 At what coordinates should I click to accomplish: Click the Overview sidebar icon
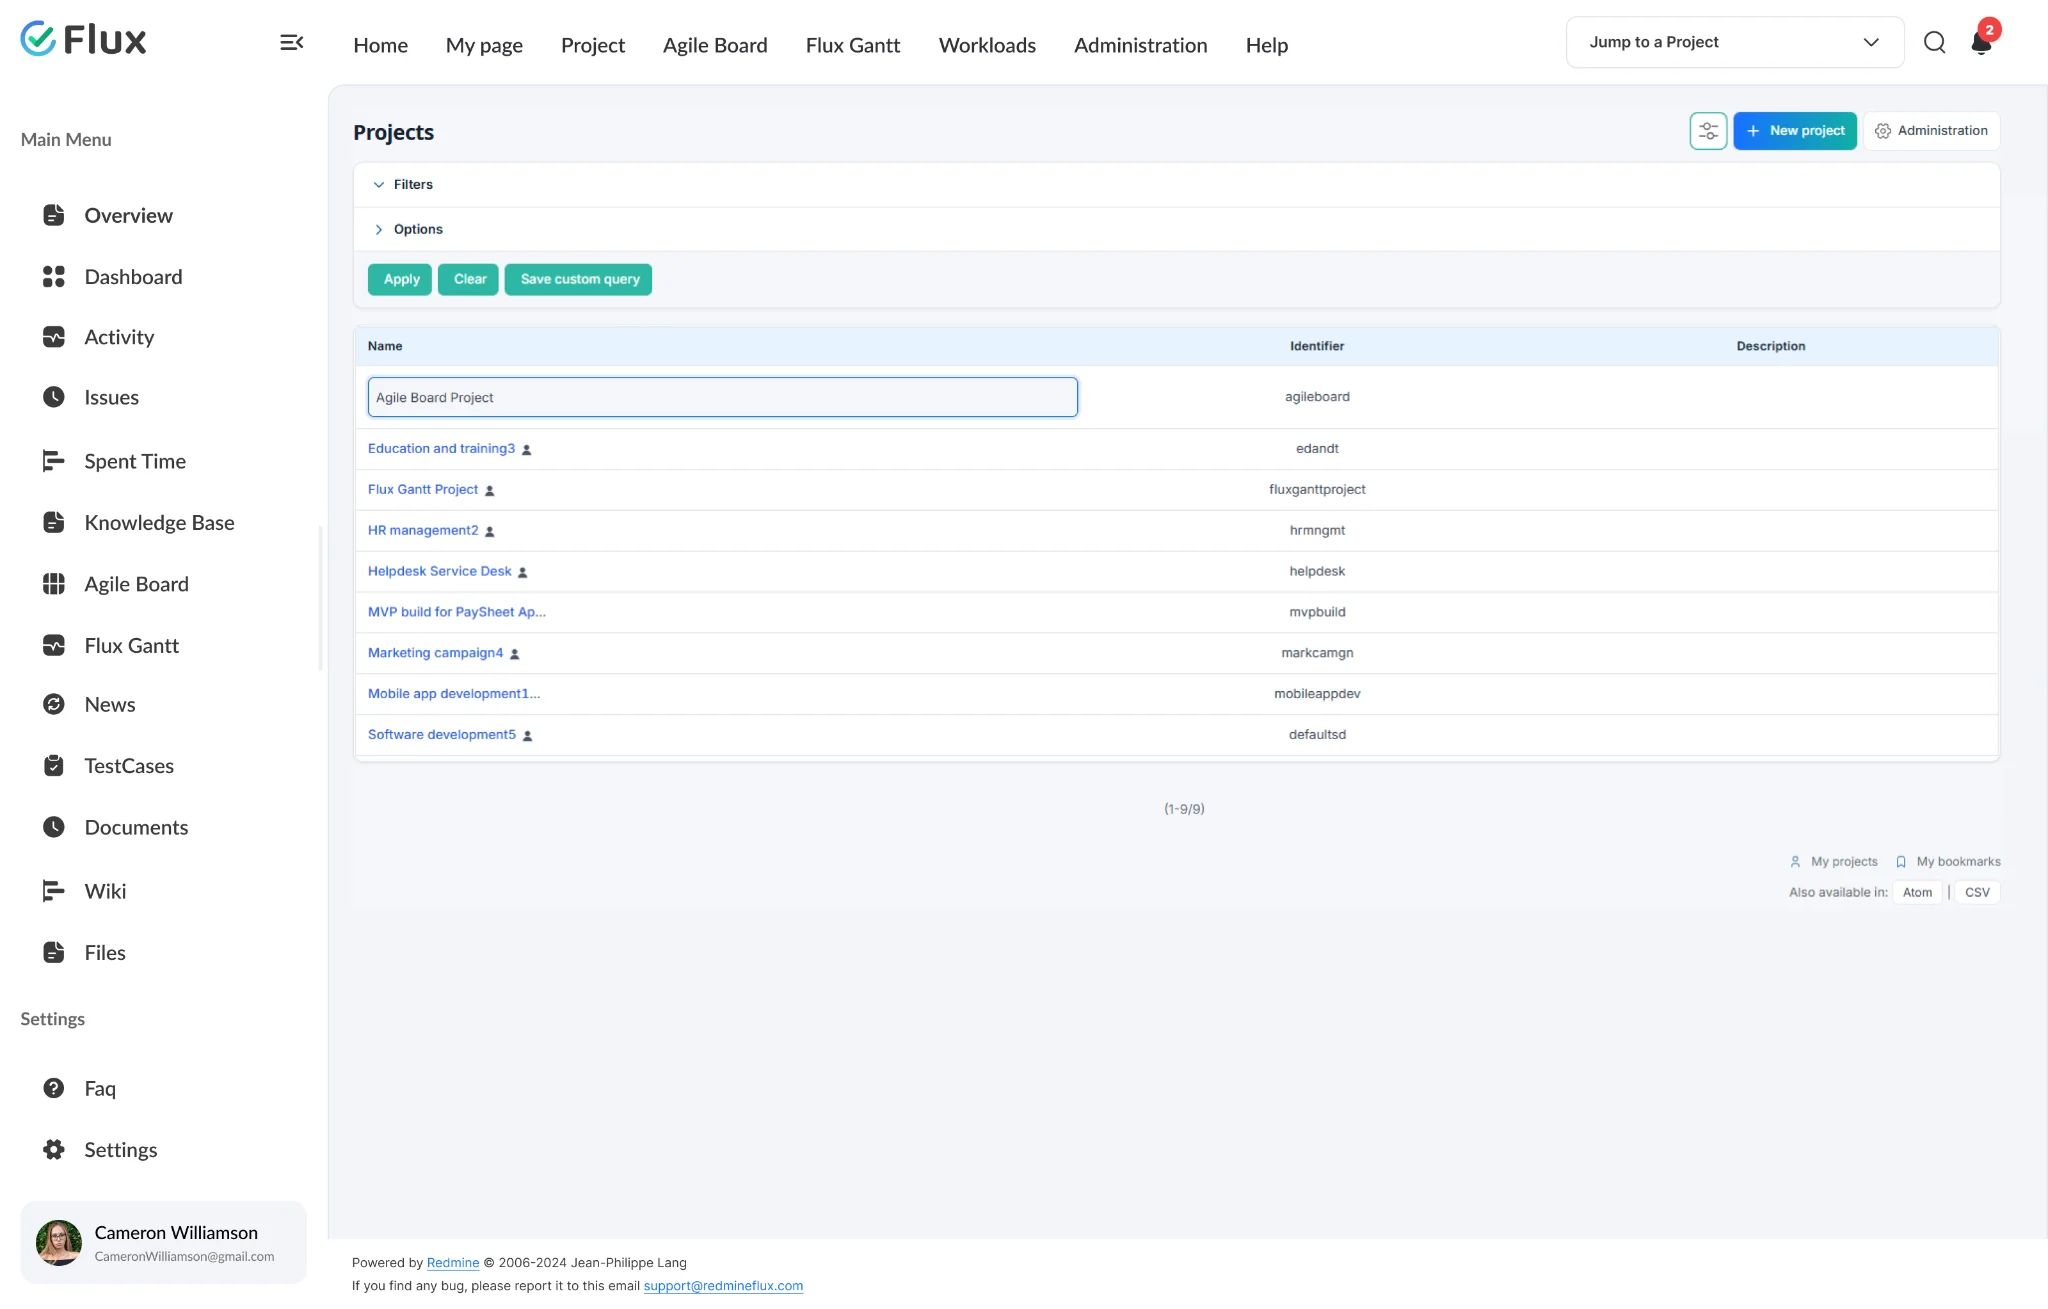click(x=54, y=215)
